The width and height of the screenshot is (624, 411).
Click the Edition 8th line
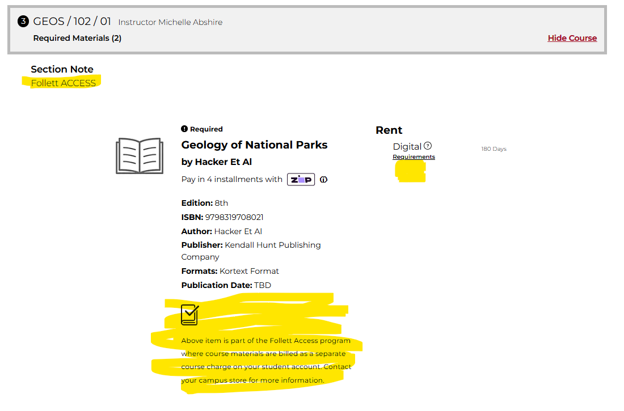tap(205, 203)
